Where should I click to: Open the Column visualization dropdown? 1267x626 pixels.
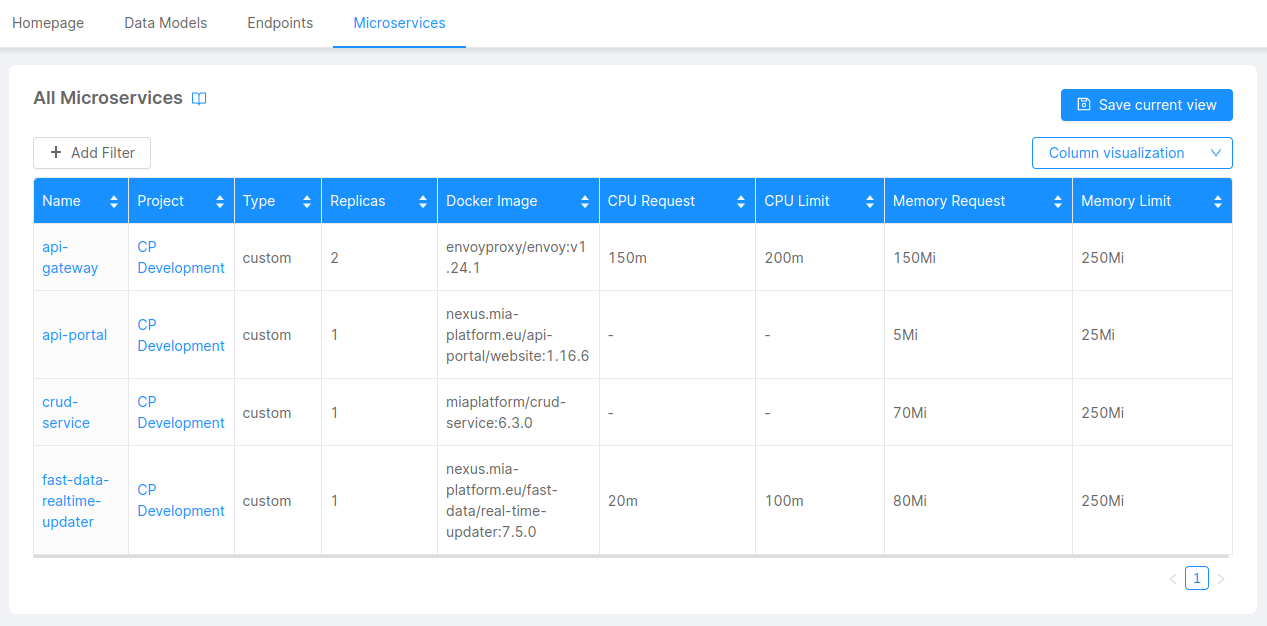(1131, 152)
